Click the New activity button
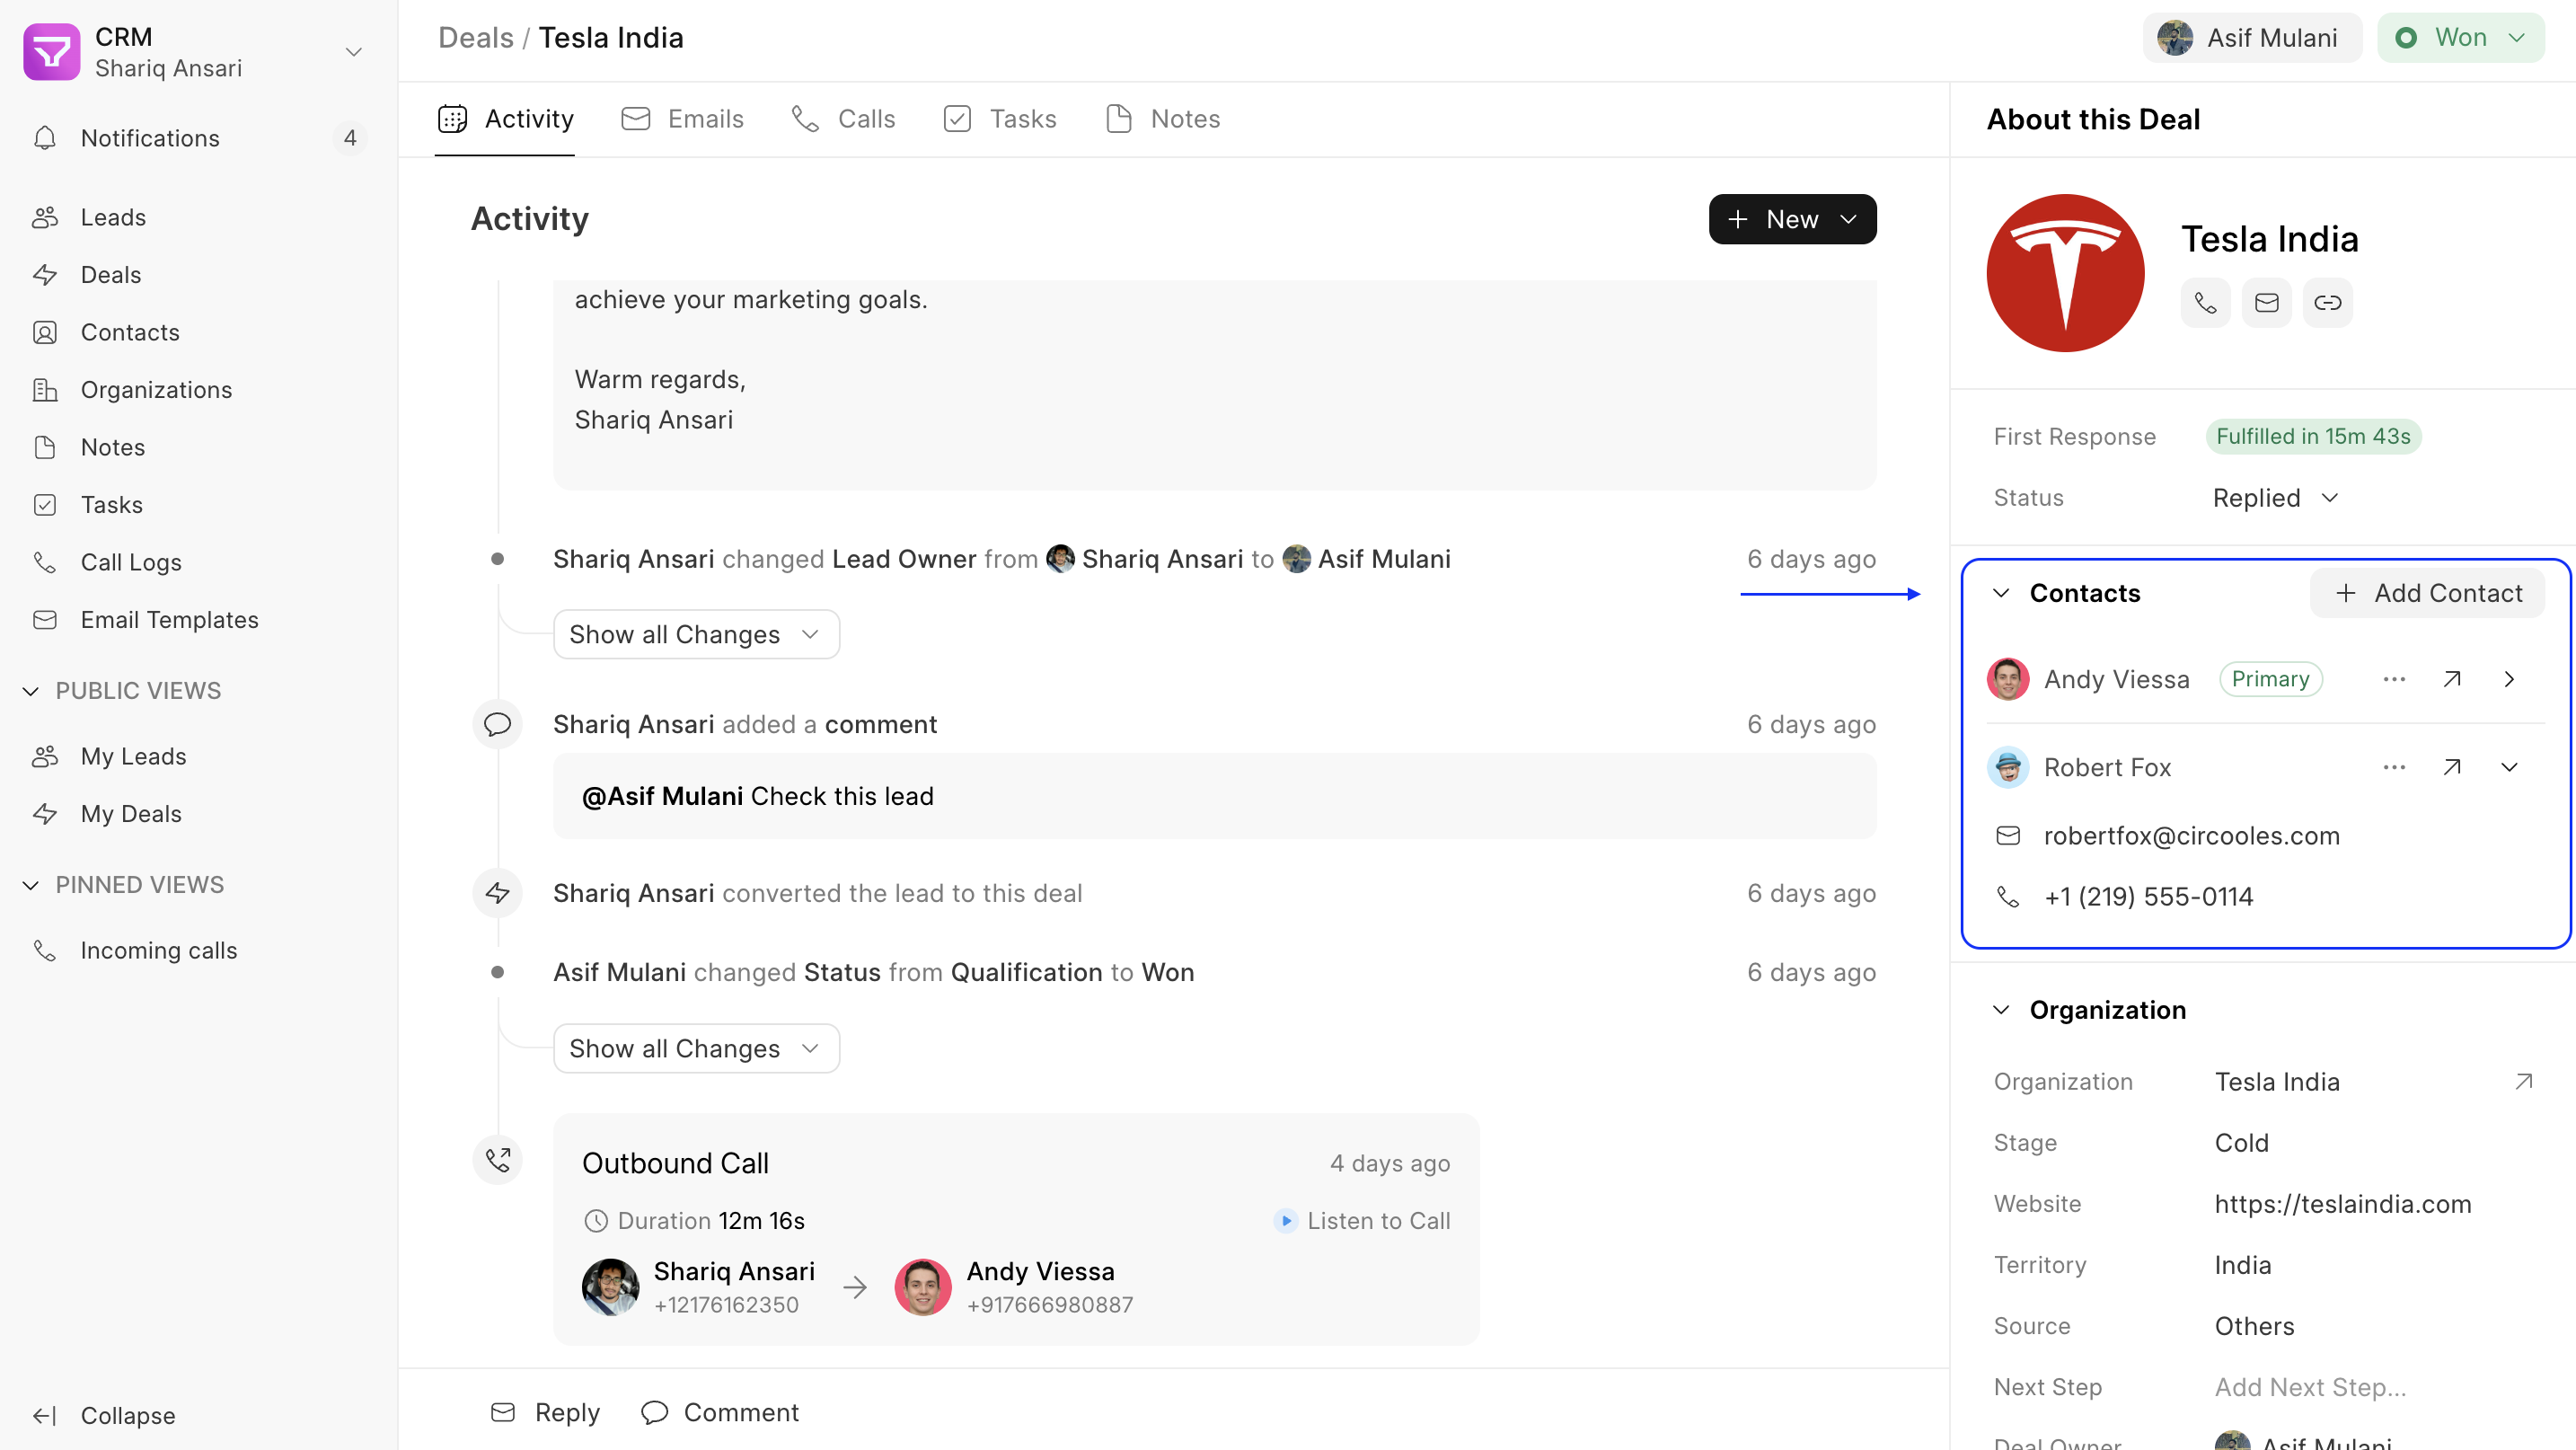 (1791, 219)
